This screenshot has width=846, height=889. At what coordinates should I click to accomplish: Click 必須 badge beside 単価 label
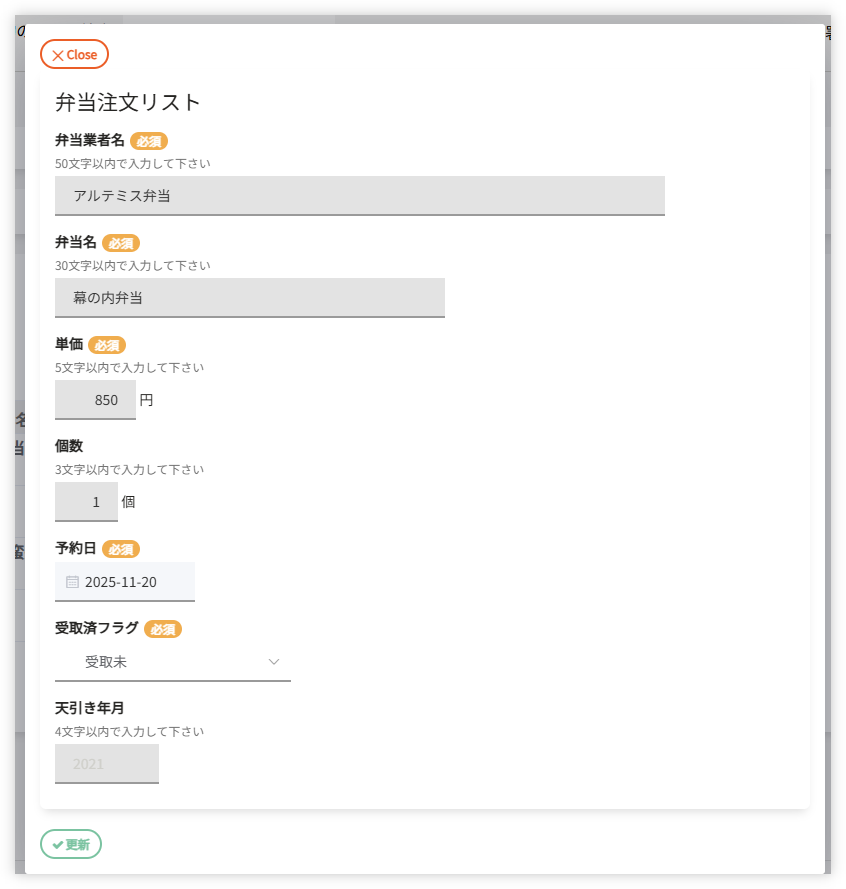tap(107, 345)
